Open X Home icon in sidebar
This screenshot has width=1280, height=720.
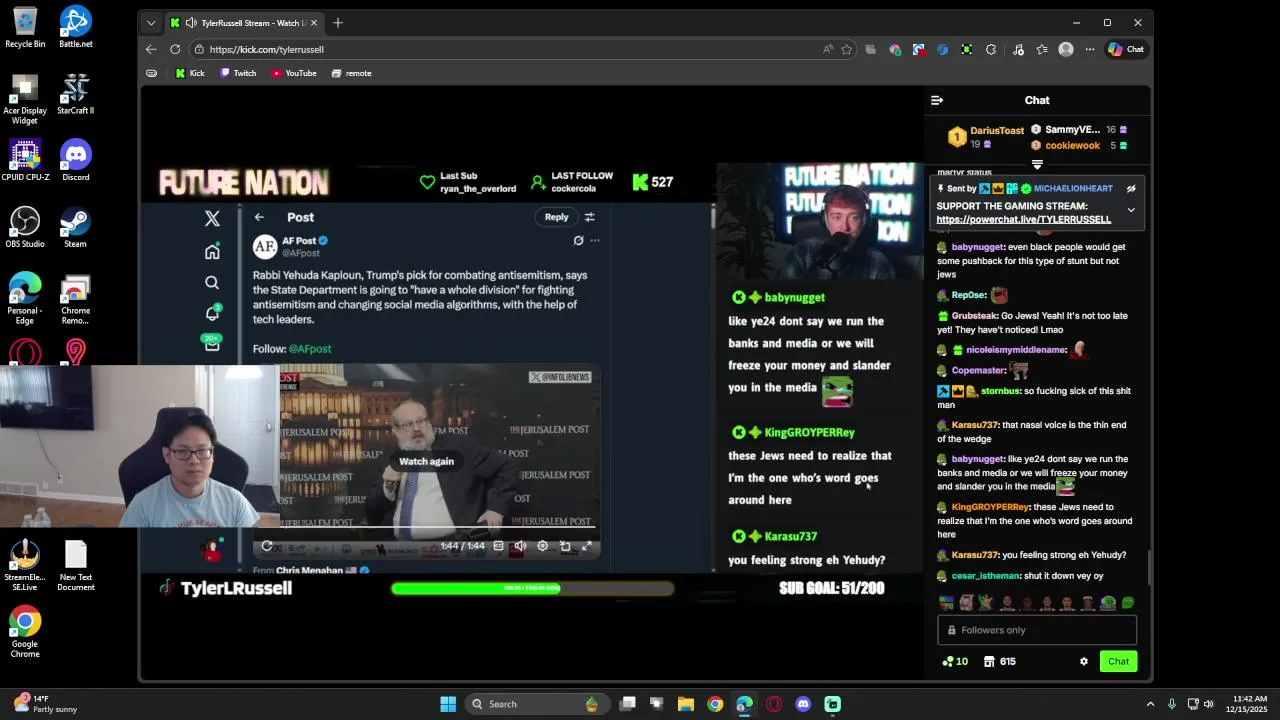pos(212,252)
